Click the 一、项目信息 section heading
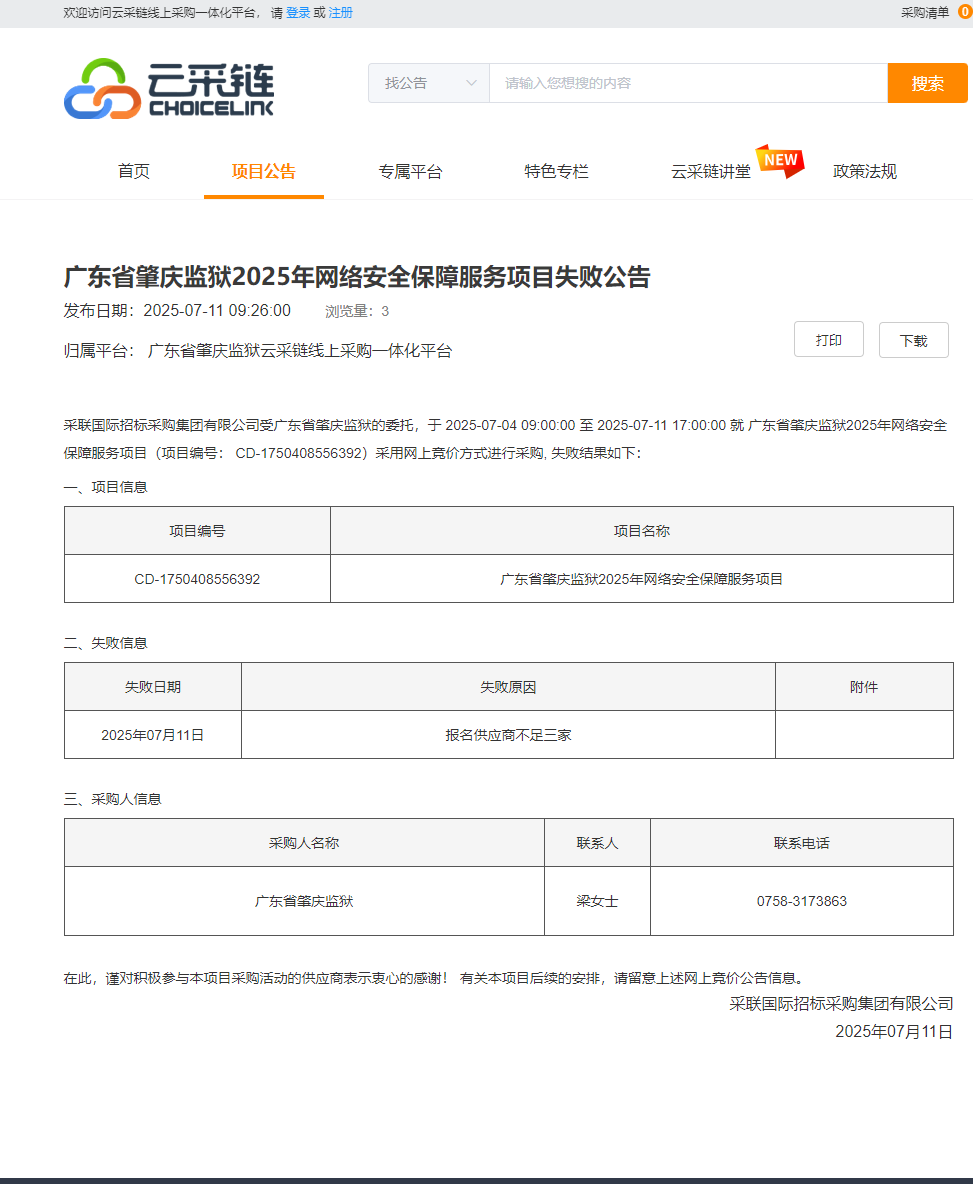The width and height of the screenshot is (973, 1184). click(106, 487)
